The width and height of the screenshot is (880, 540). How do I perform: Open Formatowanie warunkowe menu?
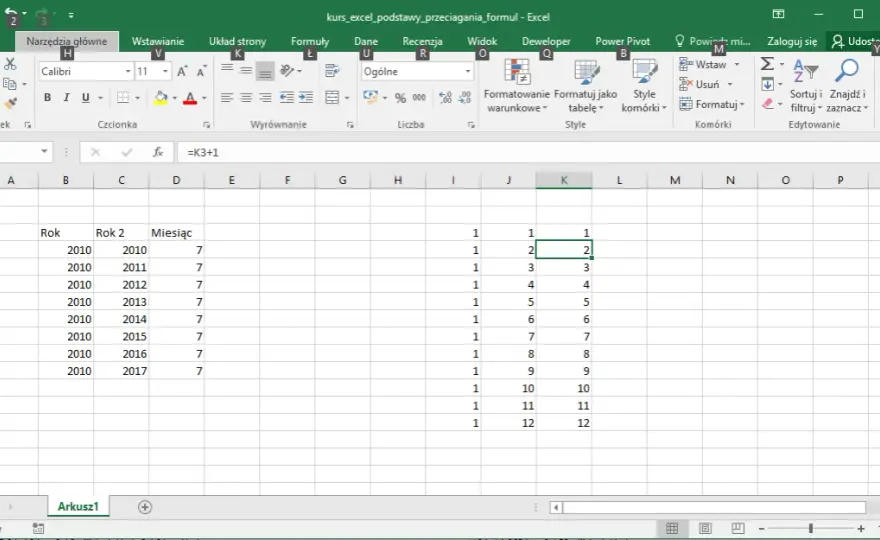[x=517, y=86]
